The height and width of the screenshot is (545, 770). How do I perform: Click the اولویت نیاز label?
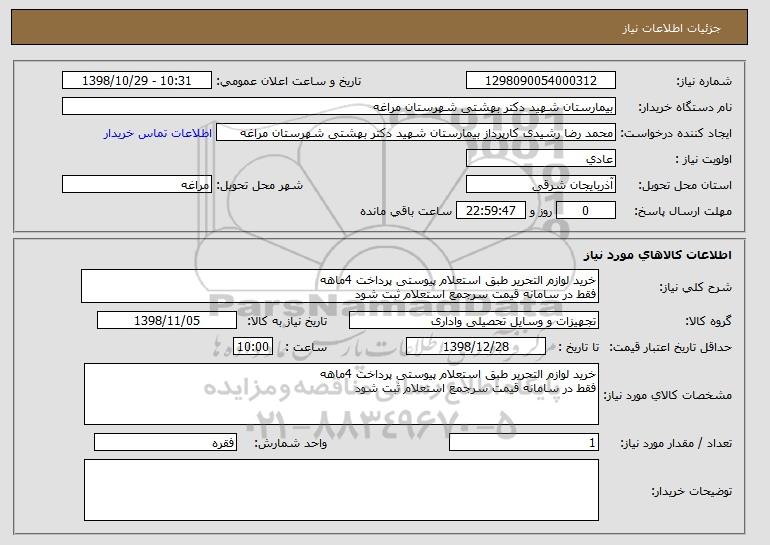[x=703, y=159]
